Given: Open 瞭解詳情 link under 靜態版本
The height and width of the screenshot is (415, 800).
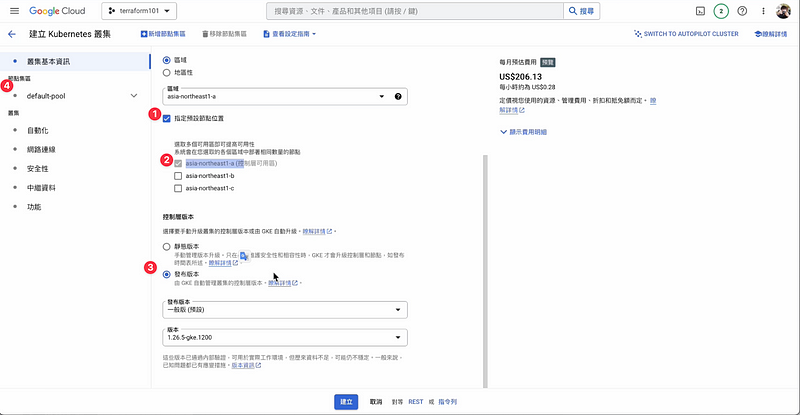Looking at the screenshot, I should coord(223,263).
